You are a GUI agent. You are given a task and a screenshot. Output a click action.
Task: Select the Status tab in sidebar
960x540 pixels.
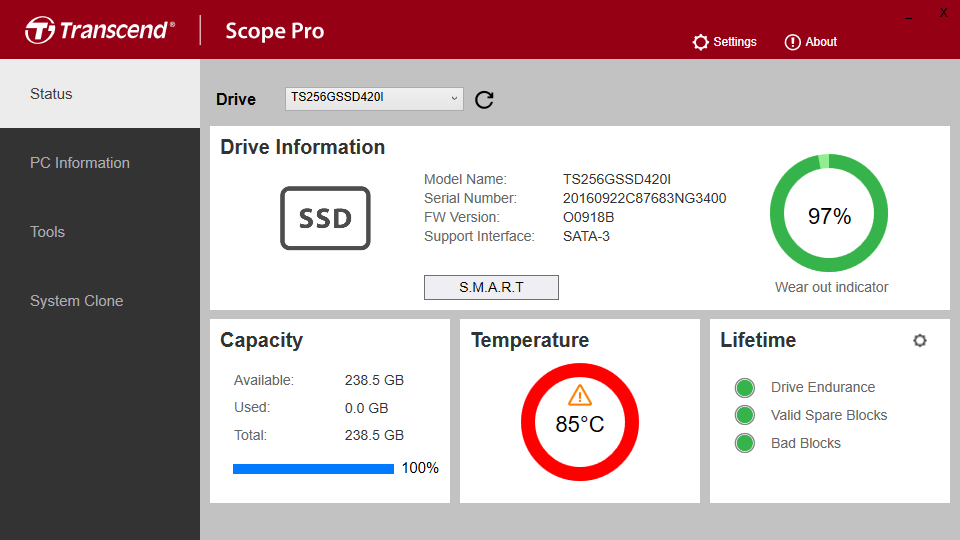pos(100,94)
